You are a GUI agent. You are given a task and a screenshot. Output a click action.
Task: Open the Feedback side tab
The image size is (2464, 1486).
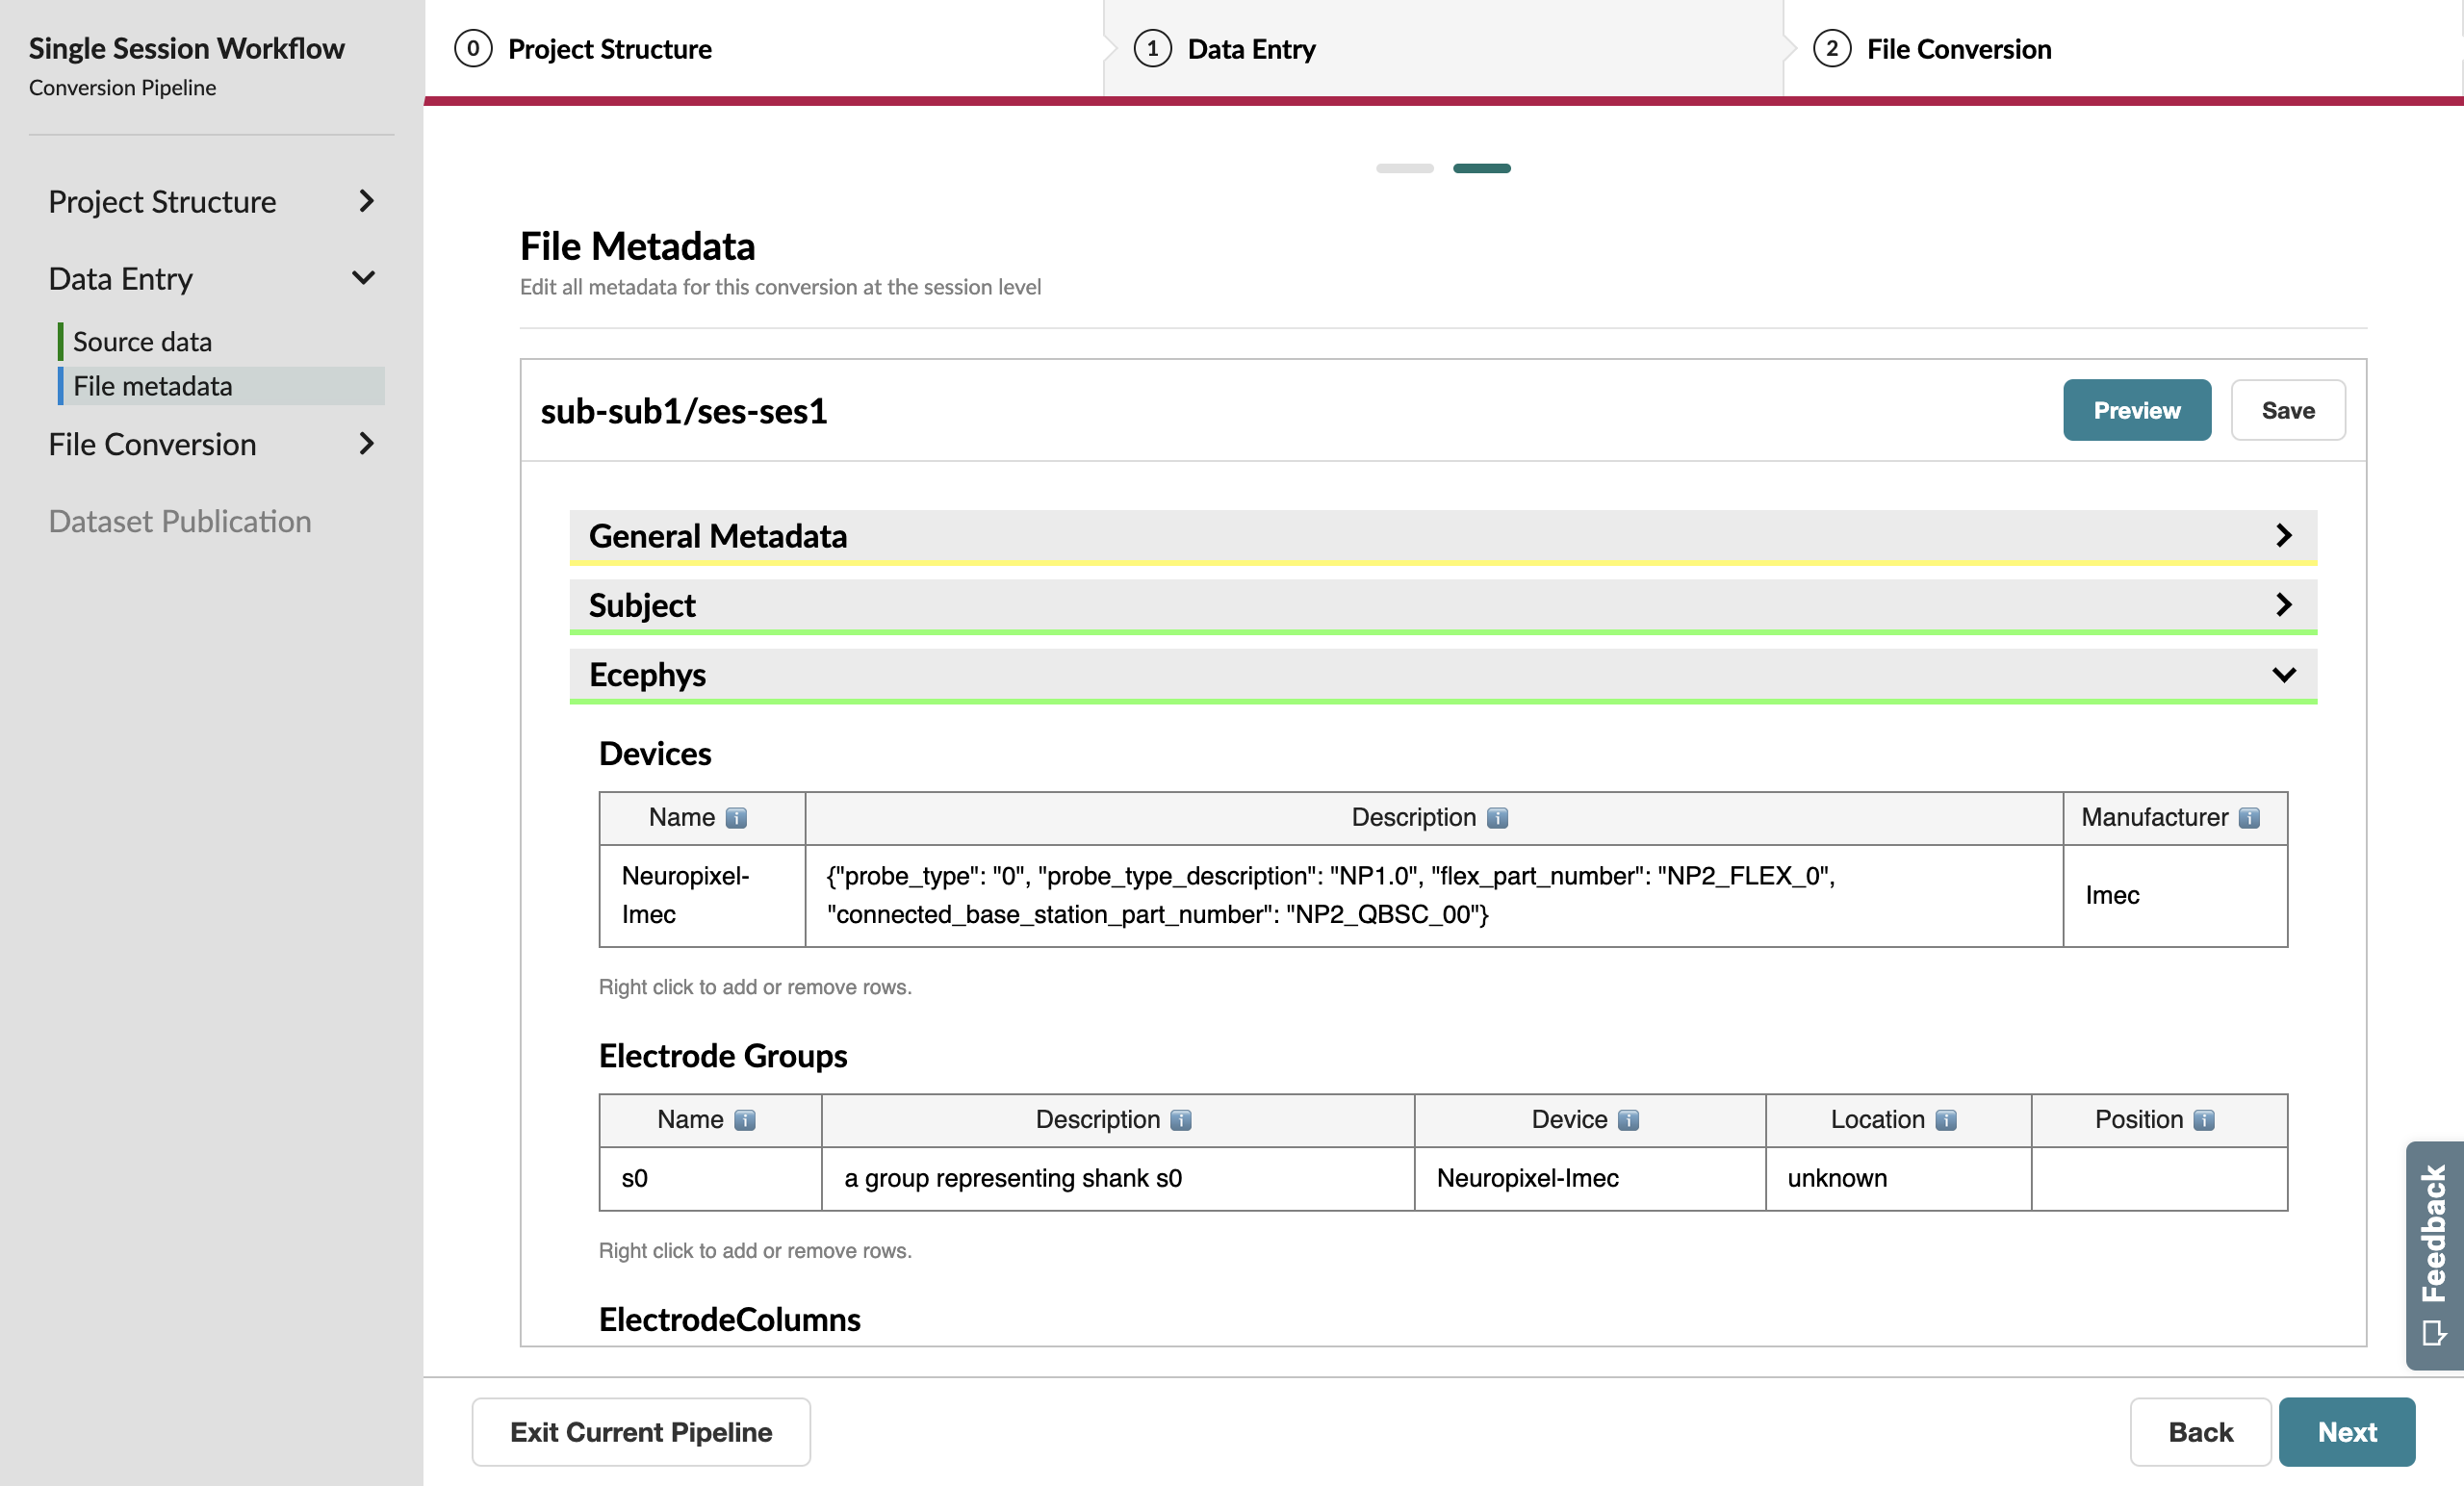(x=2434, y=1255)
